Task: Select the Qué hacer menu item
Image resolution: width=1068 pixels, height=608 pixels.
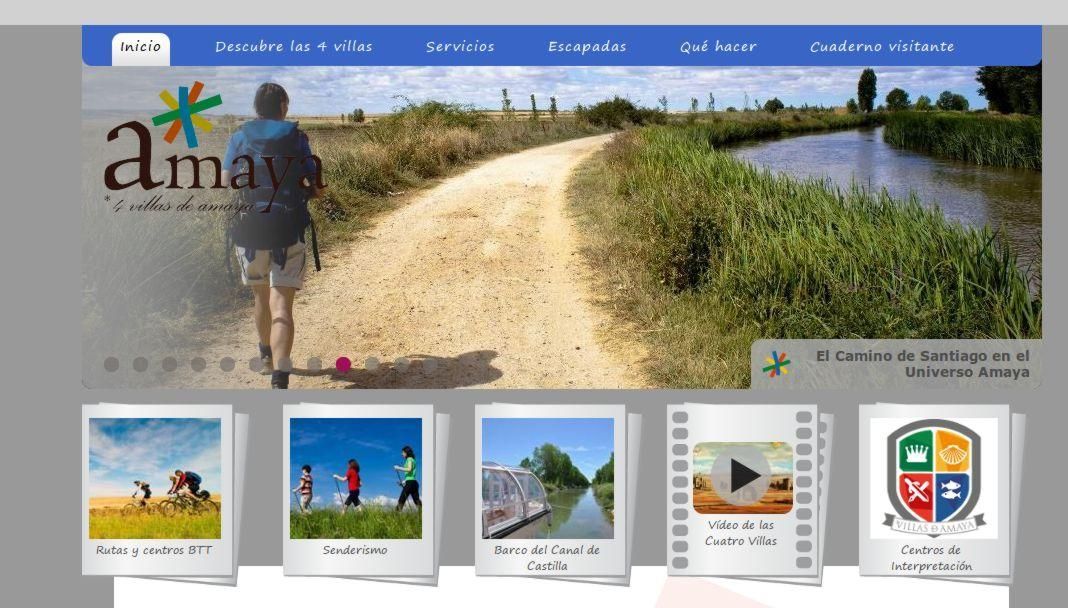Action: coord(718,47)
